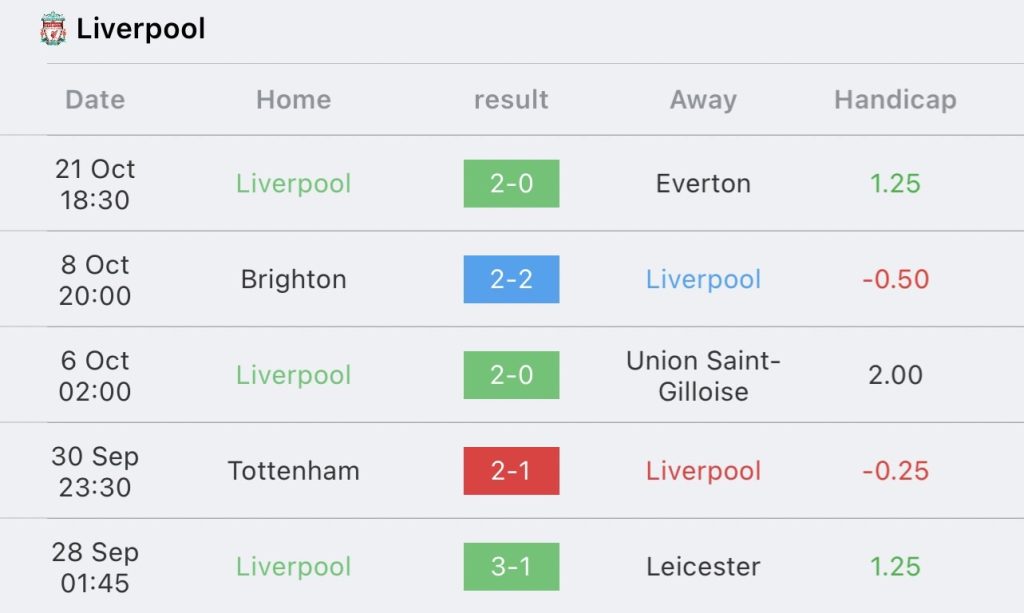Select the Date column header
The height and width of the screenshot is (613, 1024).
95,100
